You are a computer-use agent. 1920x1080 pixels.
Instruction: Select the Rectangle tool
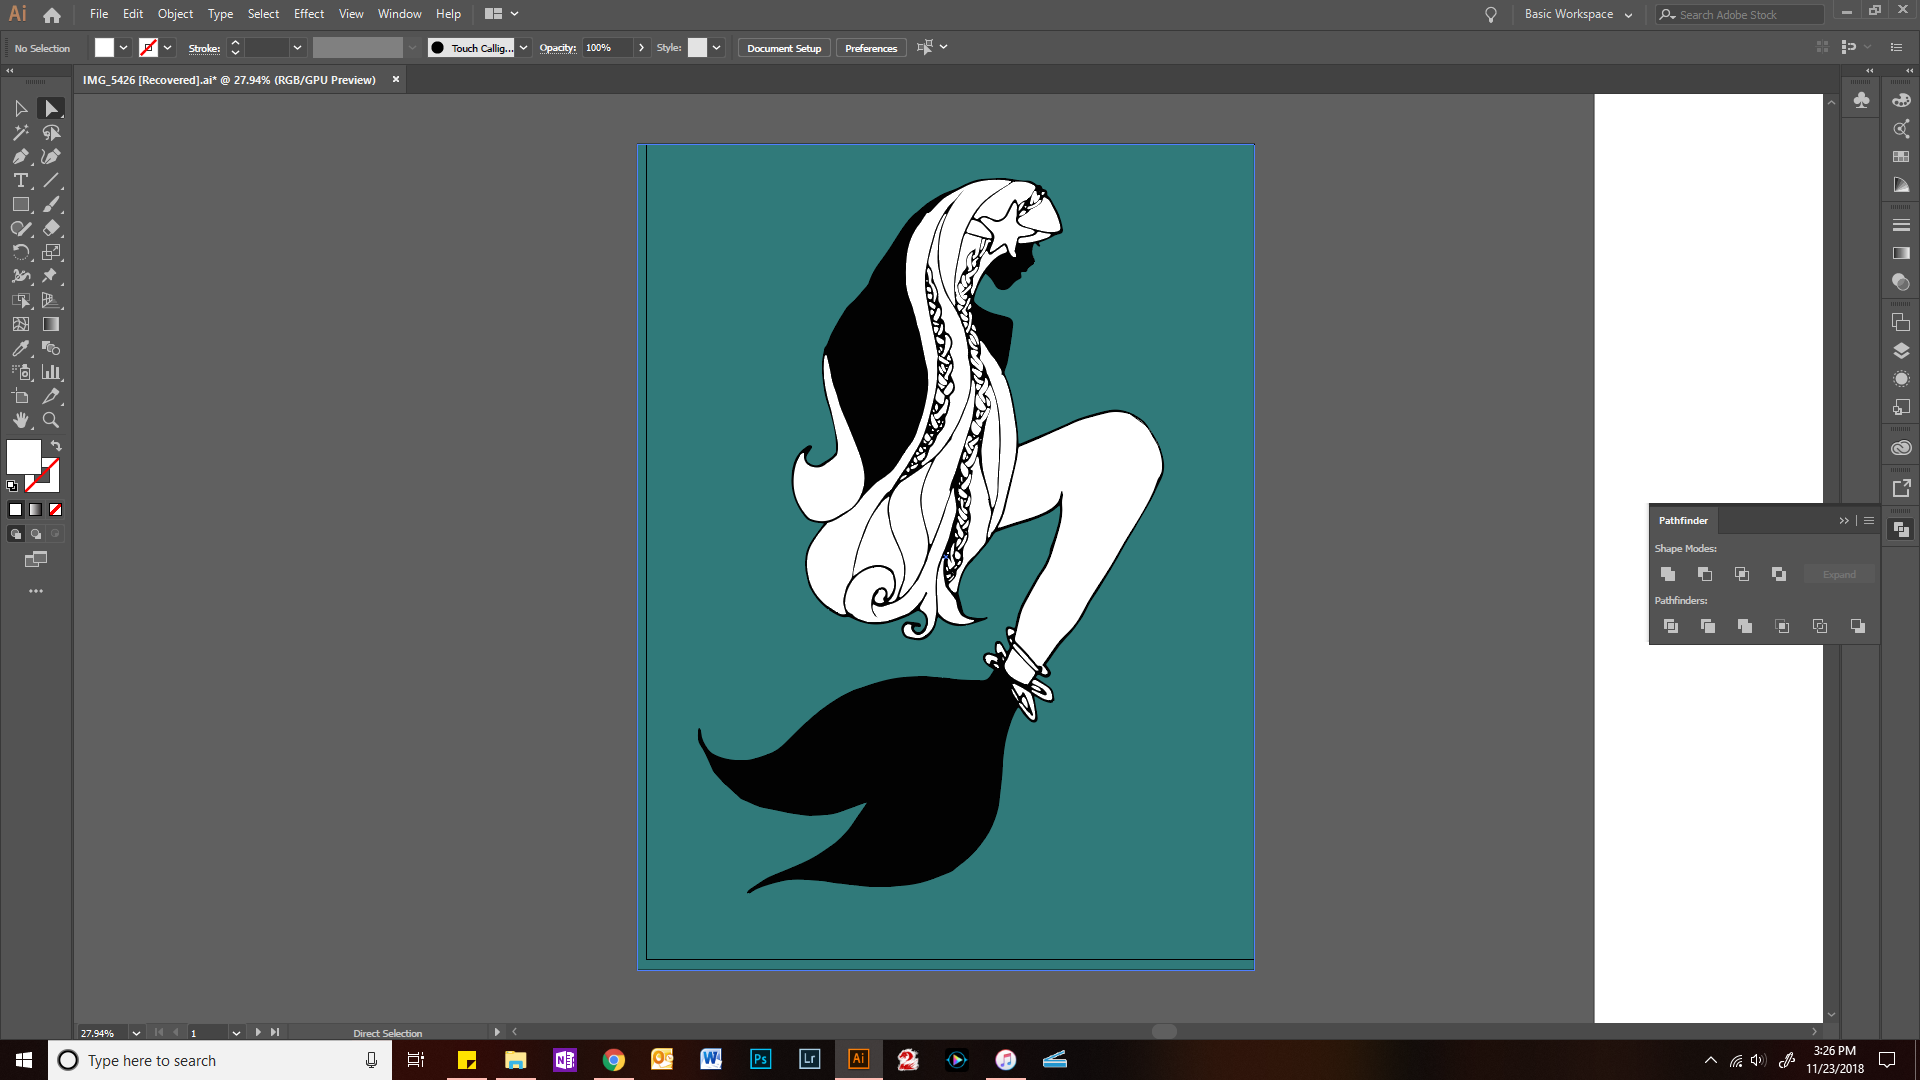coord(20,204)
